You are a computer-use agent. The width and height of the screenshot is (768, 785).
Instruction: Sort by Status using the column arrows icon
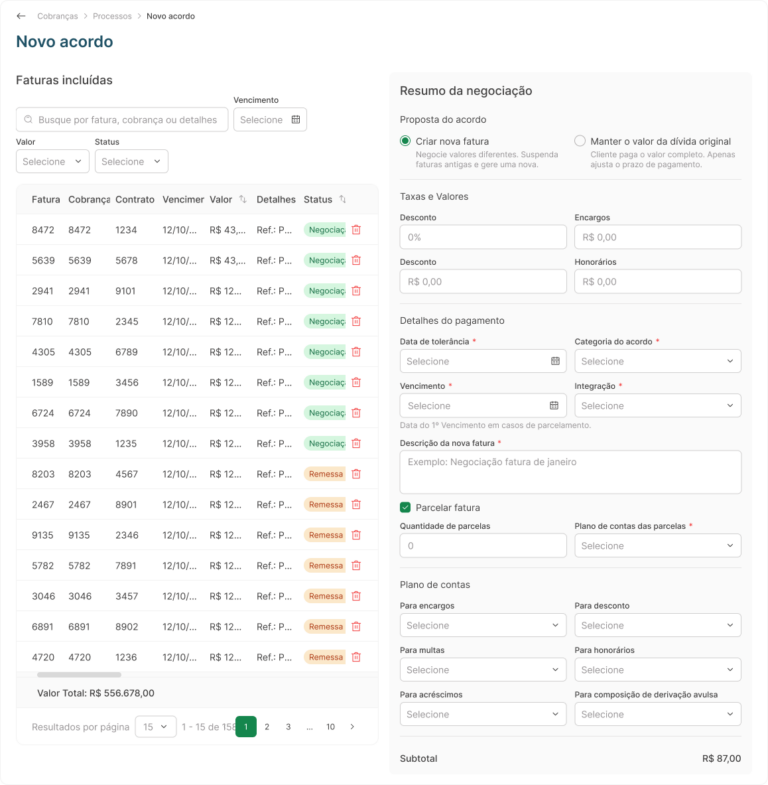[342, 199]
